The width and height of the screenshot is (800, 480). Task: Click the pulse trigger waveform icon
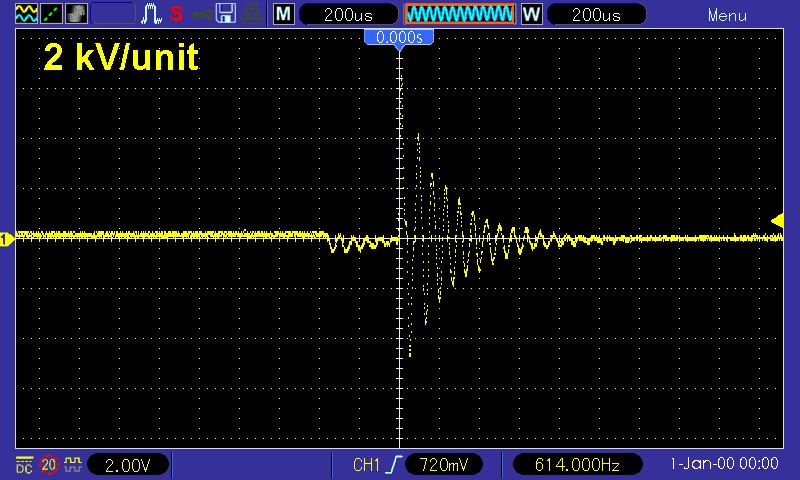[x=152, y=14]
